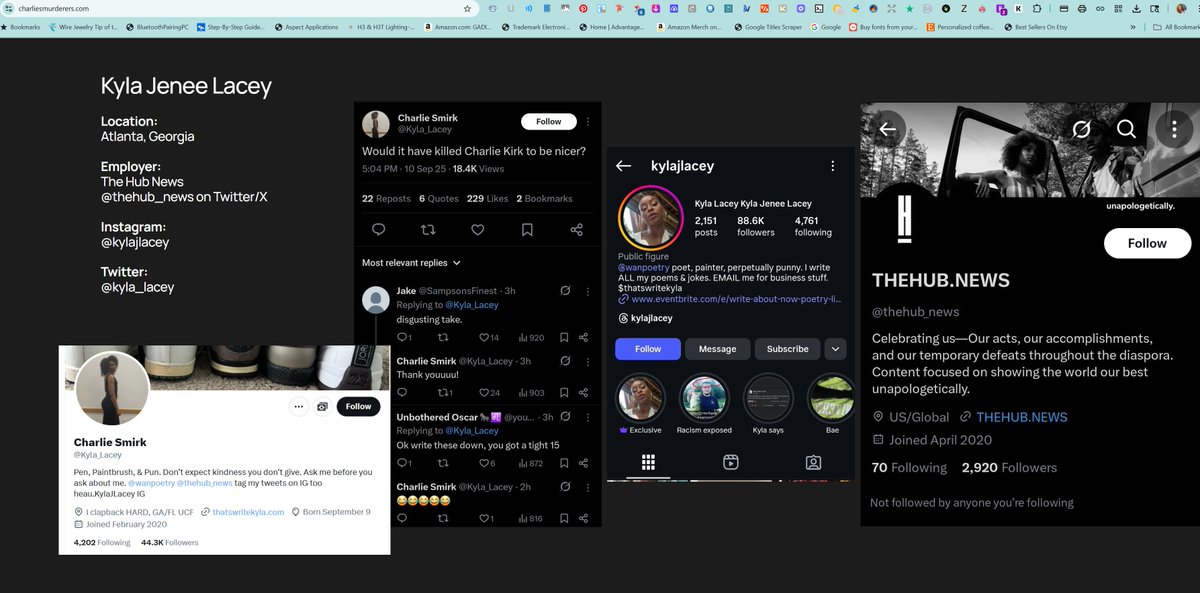Open the All Bookmarks folder
This screenshot has height=593, width=1200.
coord(1175,27)
